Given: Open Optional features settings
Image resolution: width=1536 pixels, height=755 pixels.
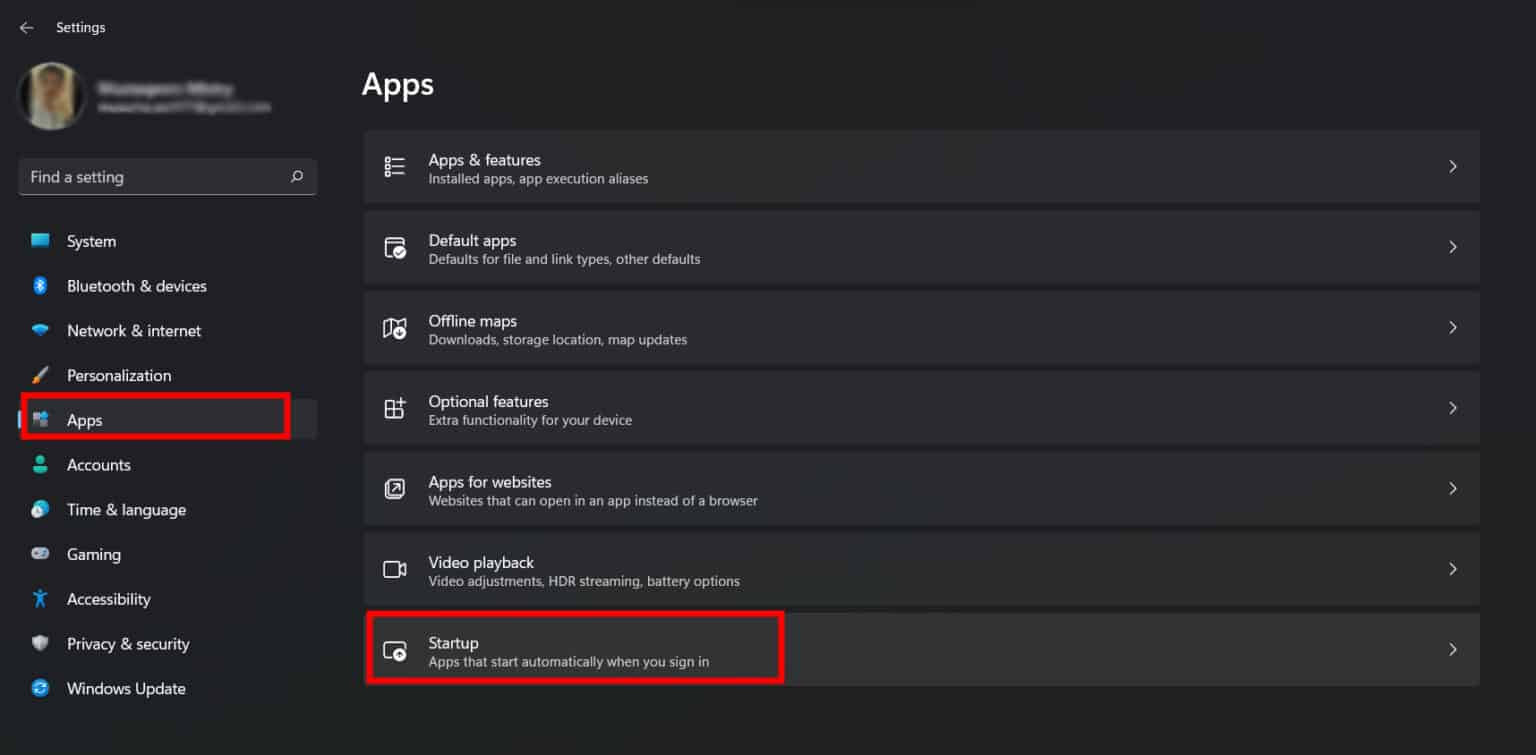Looking at the screenshot, I should tap(700, 408).
